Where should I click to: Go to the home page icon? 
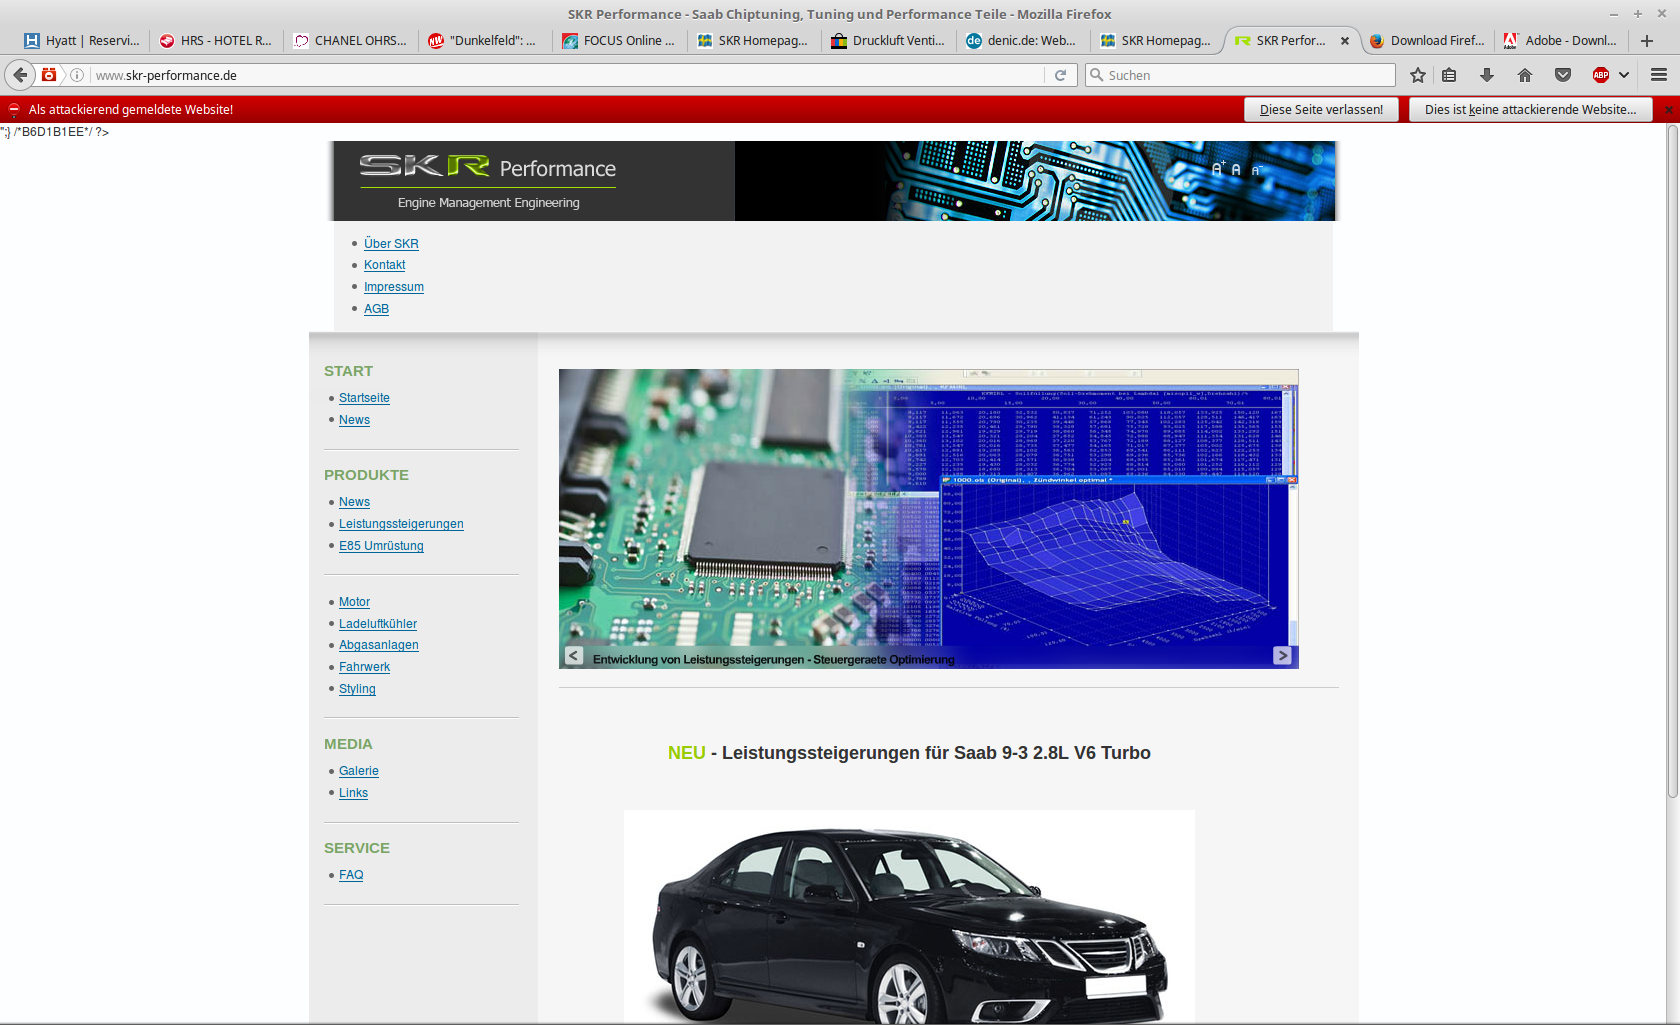(1525, 75)
